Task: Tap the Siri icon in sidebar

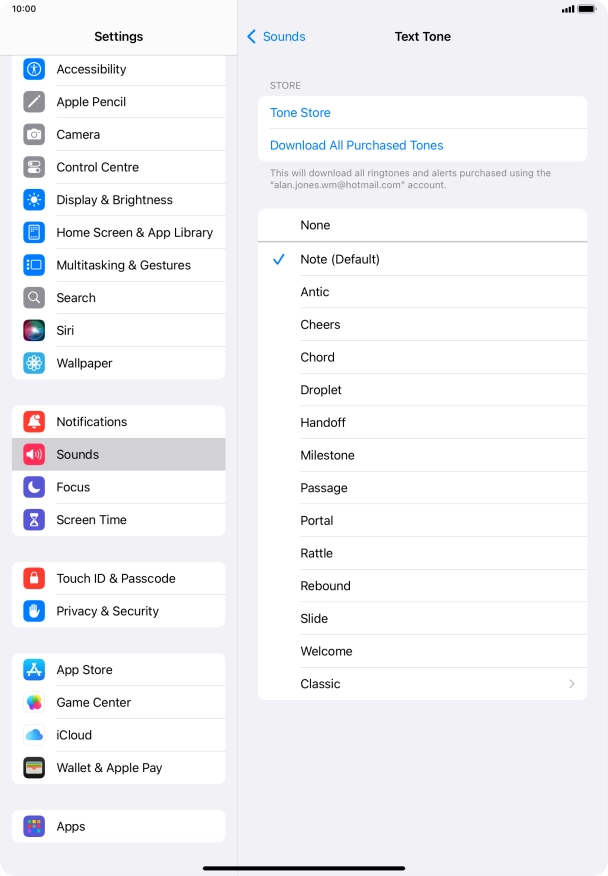Action: pyautogui.click(x=34, y=331)
